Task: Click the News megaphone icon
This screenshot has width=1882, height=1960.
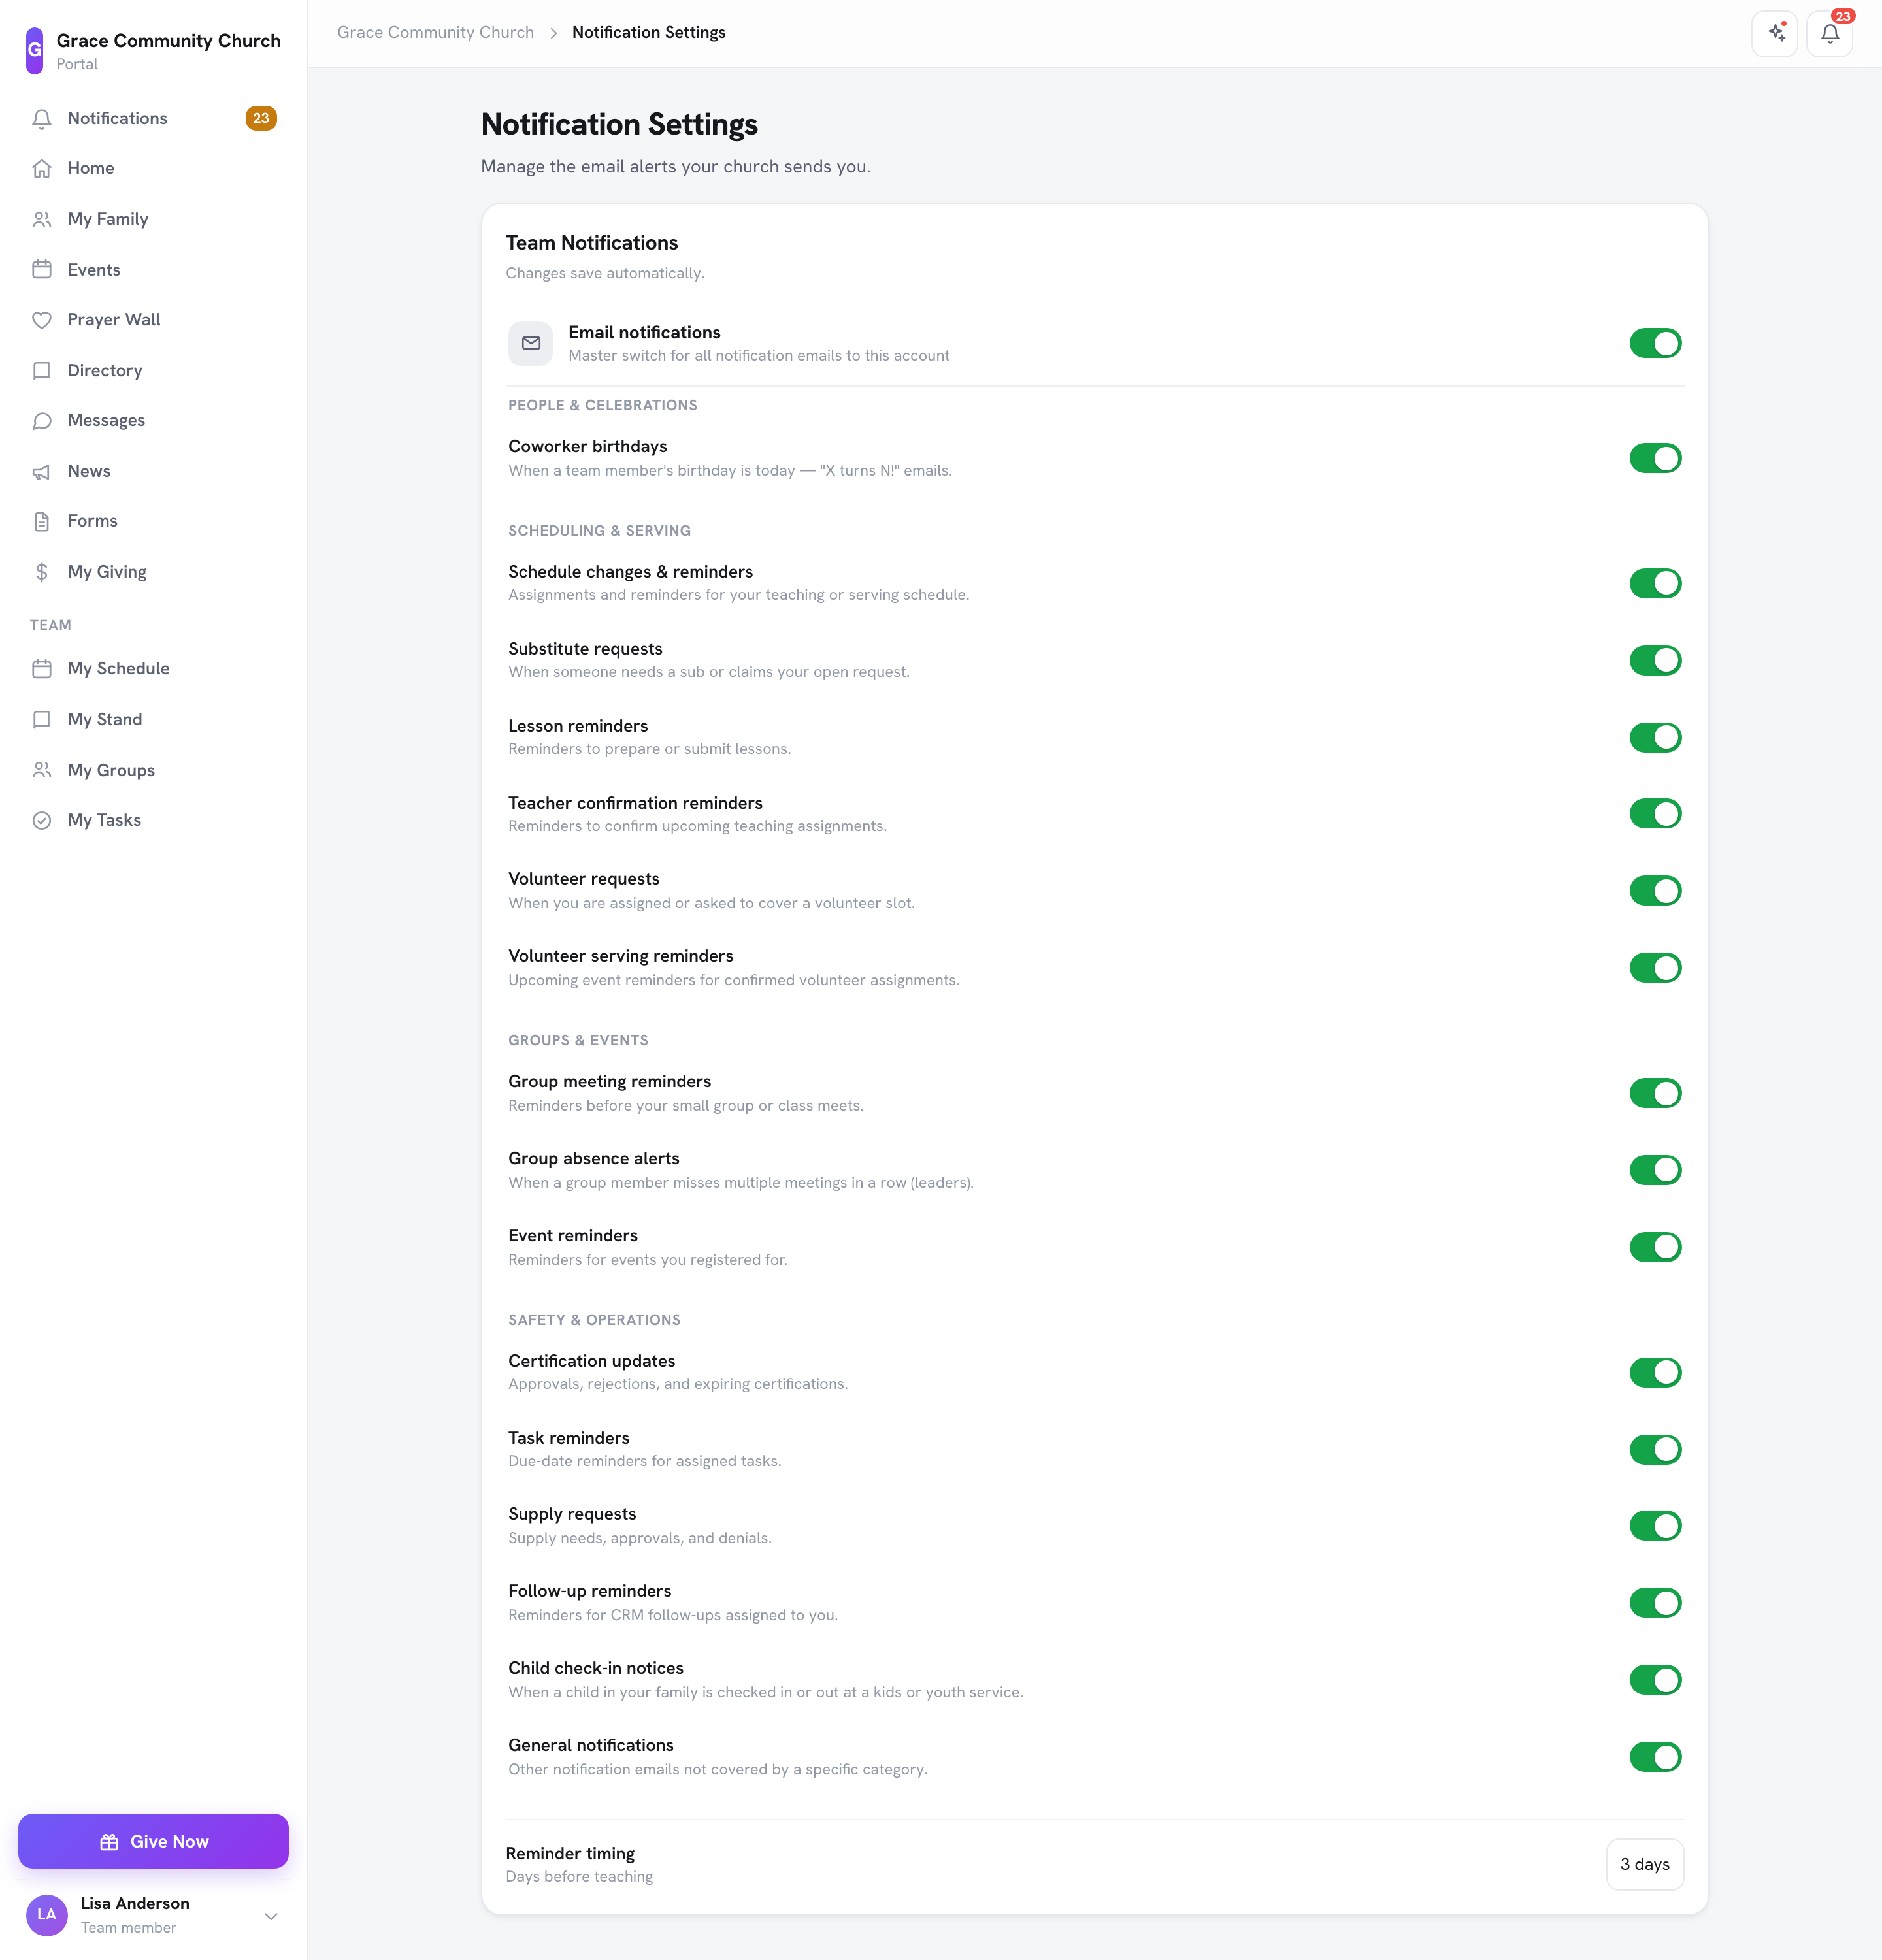Action: point(42,471)
